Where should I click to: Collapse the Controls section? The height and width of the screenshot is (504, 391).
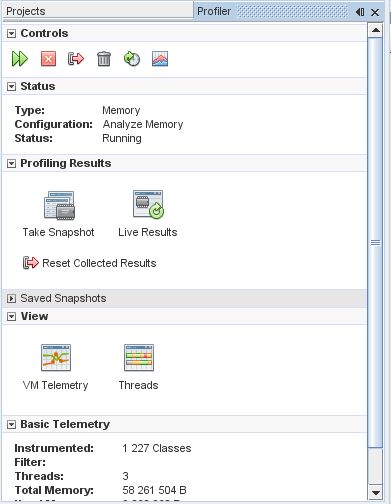(x=11, y=33)
